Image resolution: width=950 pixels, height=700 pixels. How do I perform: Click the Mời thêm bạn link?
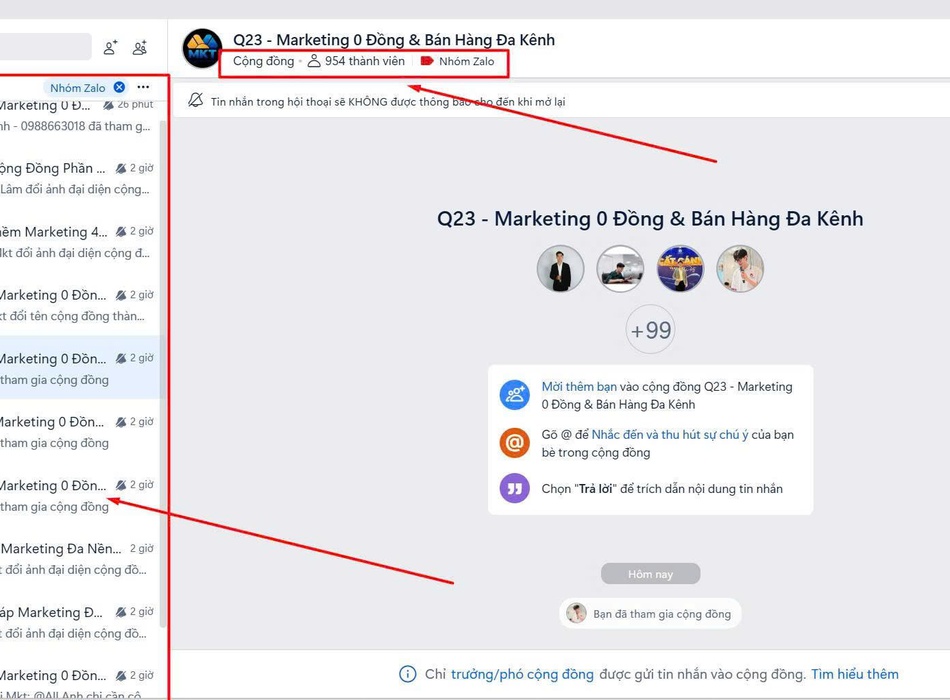tap(579, 387)
